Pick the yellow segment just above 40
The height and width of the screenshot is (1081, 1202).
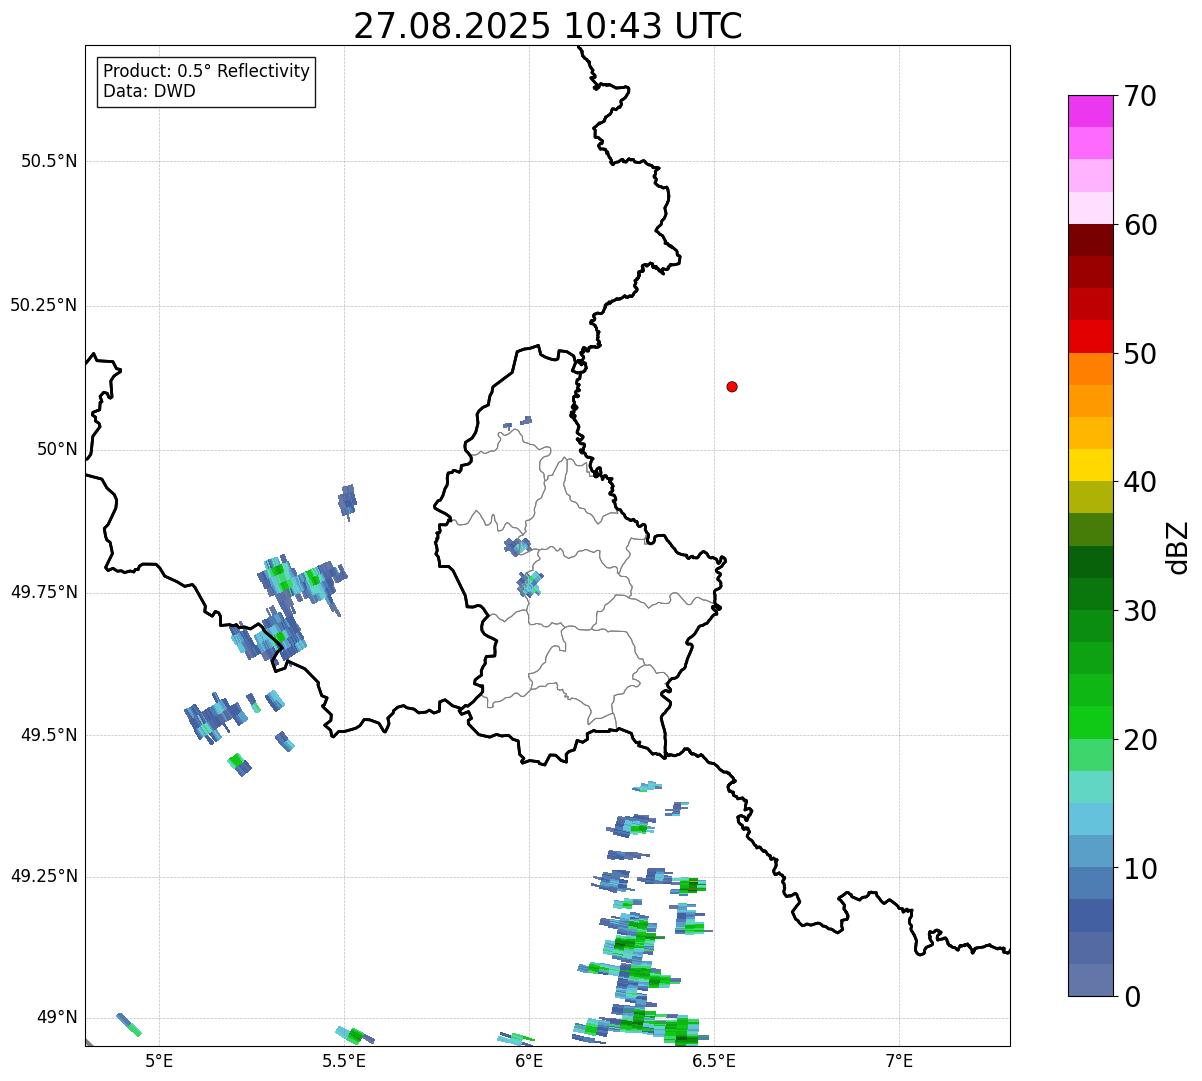pos(1090,465)
